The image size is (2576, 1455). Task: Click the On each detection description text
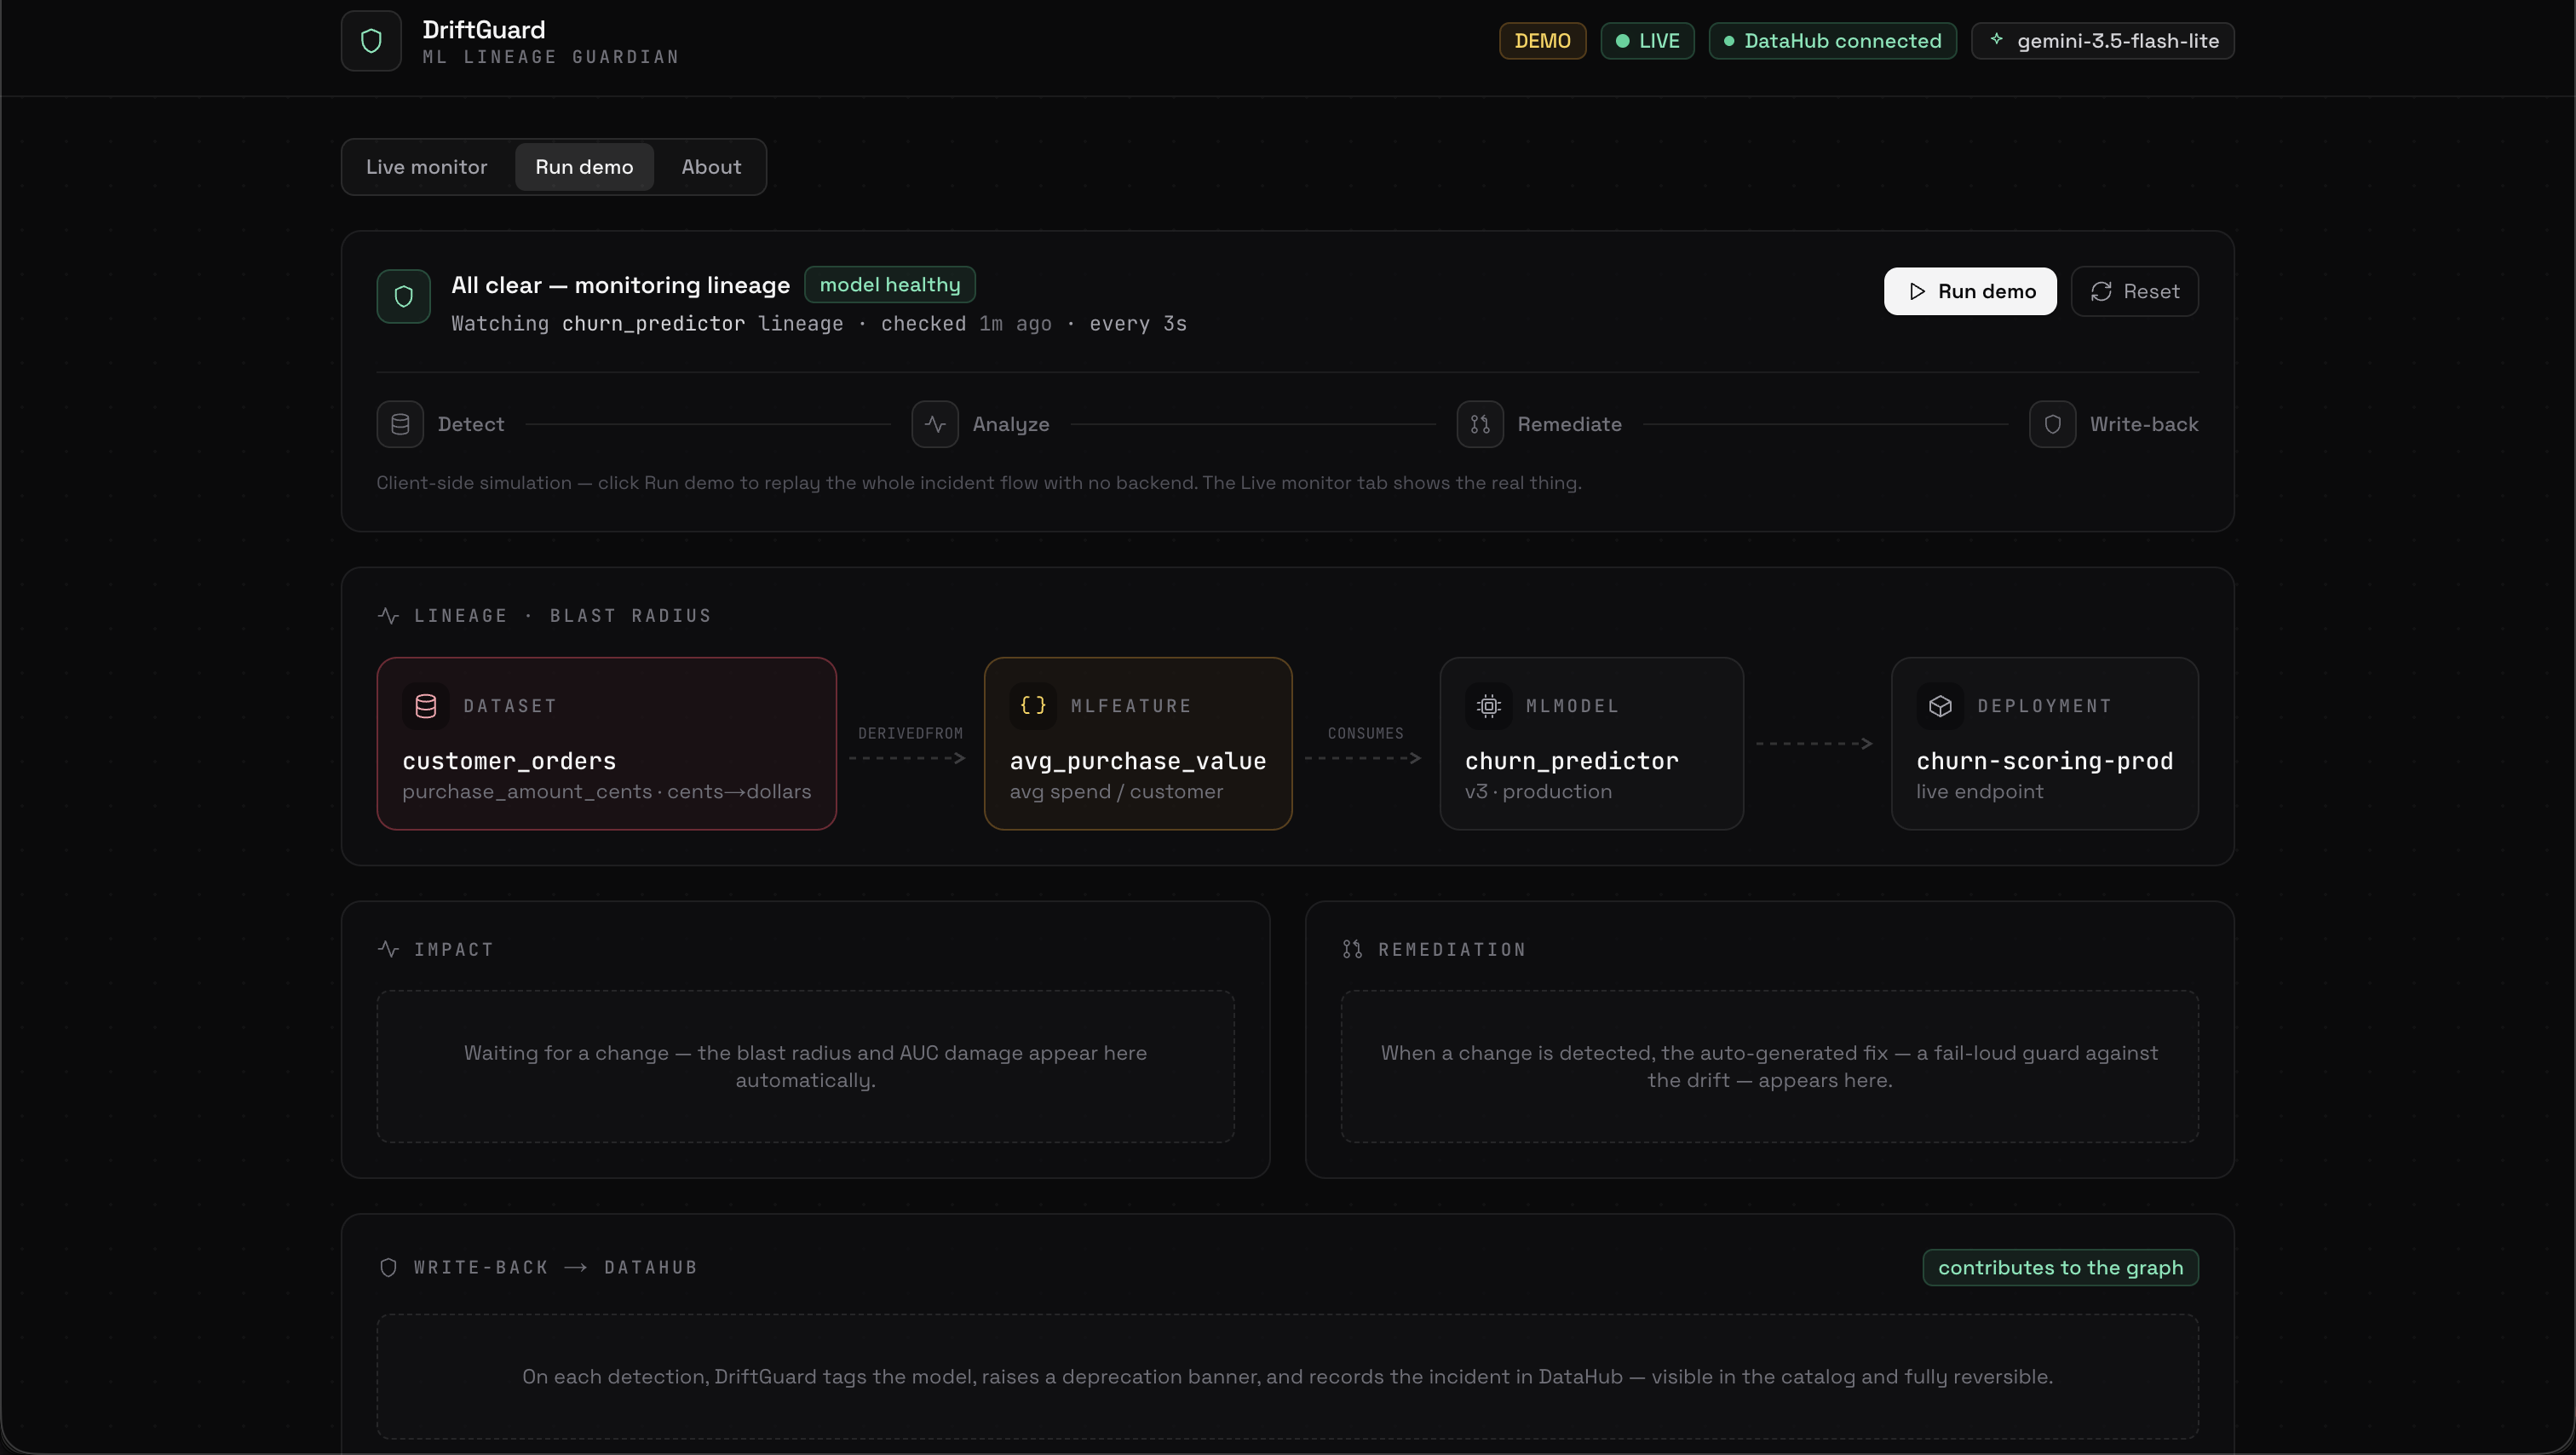point(1287,1377)
